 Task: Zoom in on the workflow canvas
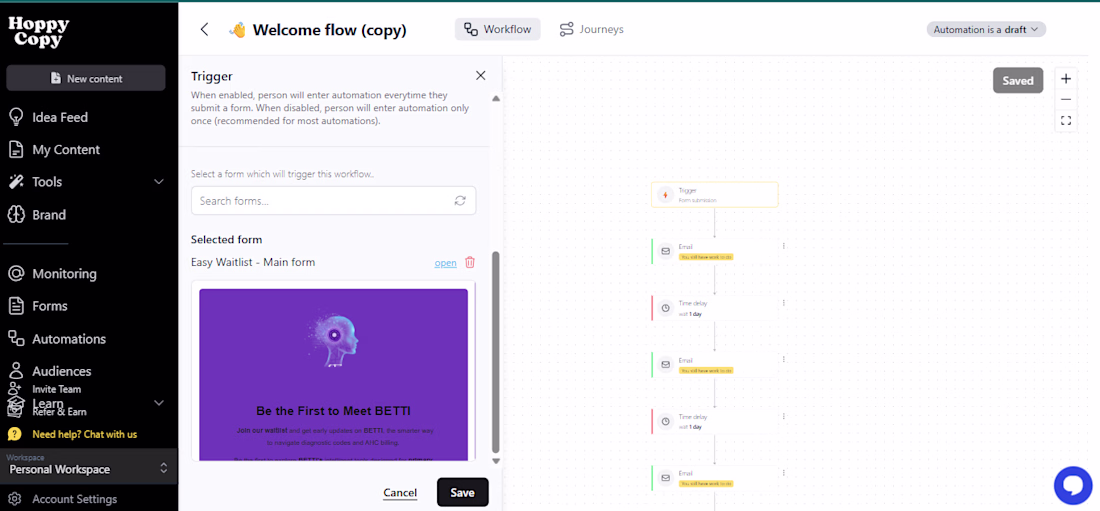coord(1066,79)
